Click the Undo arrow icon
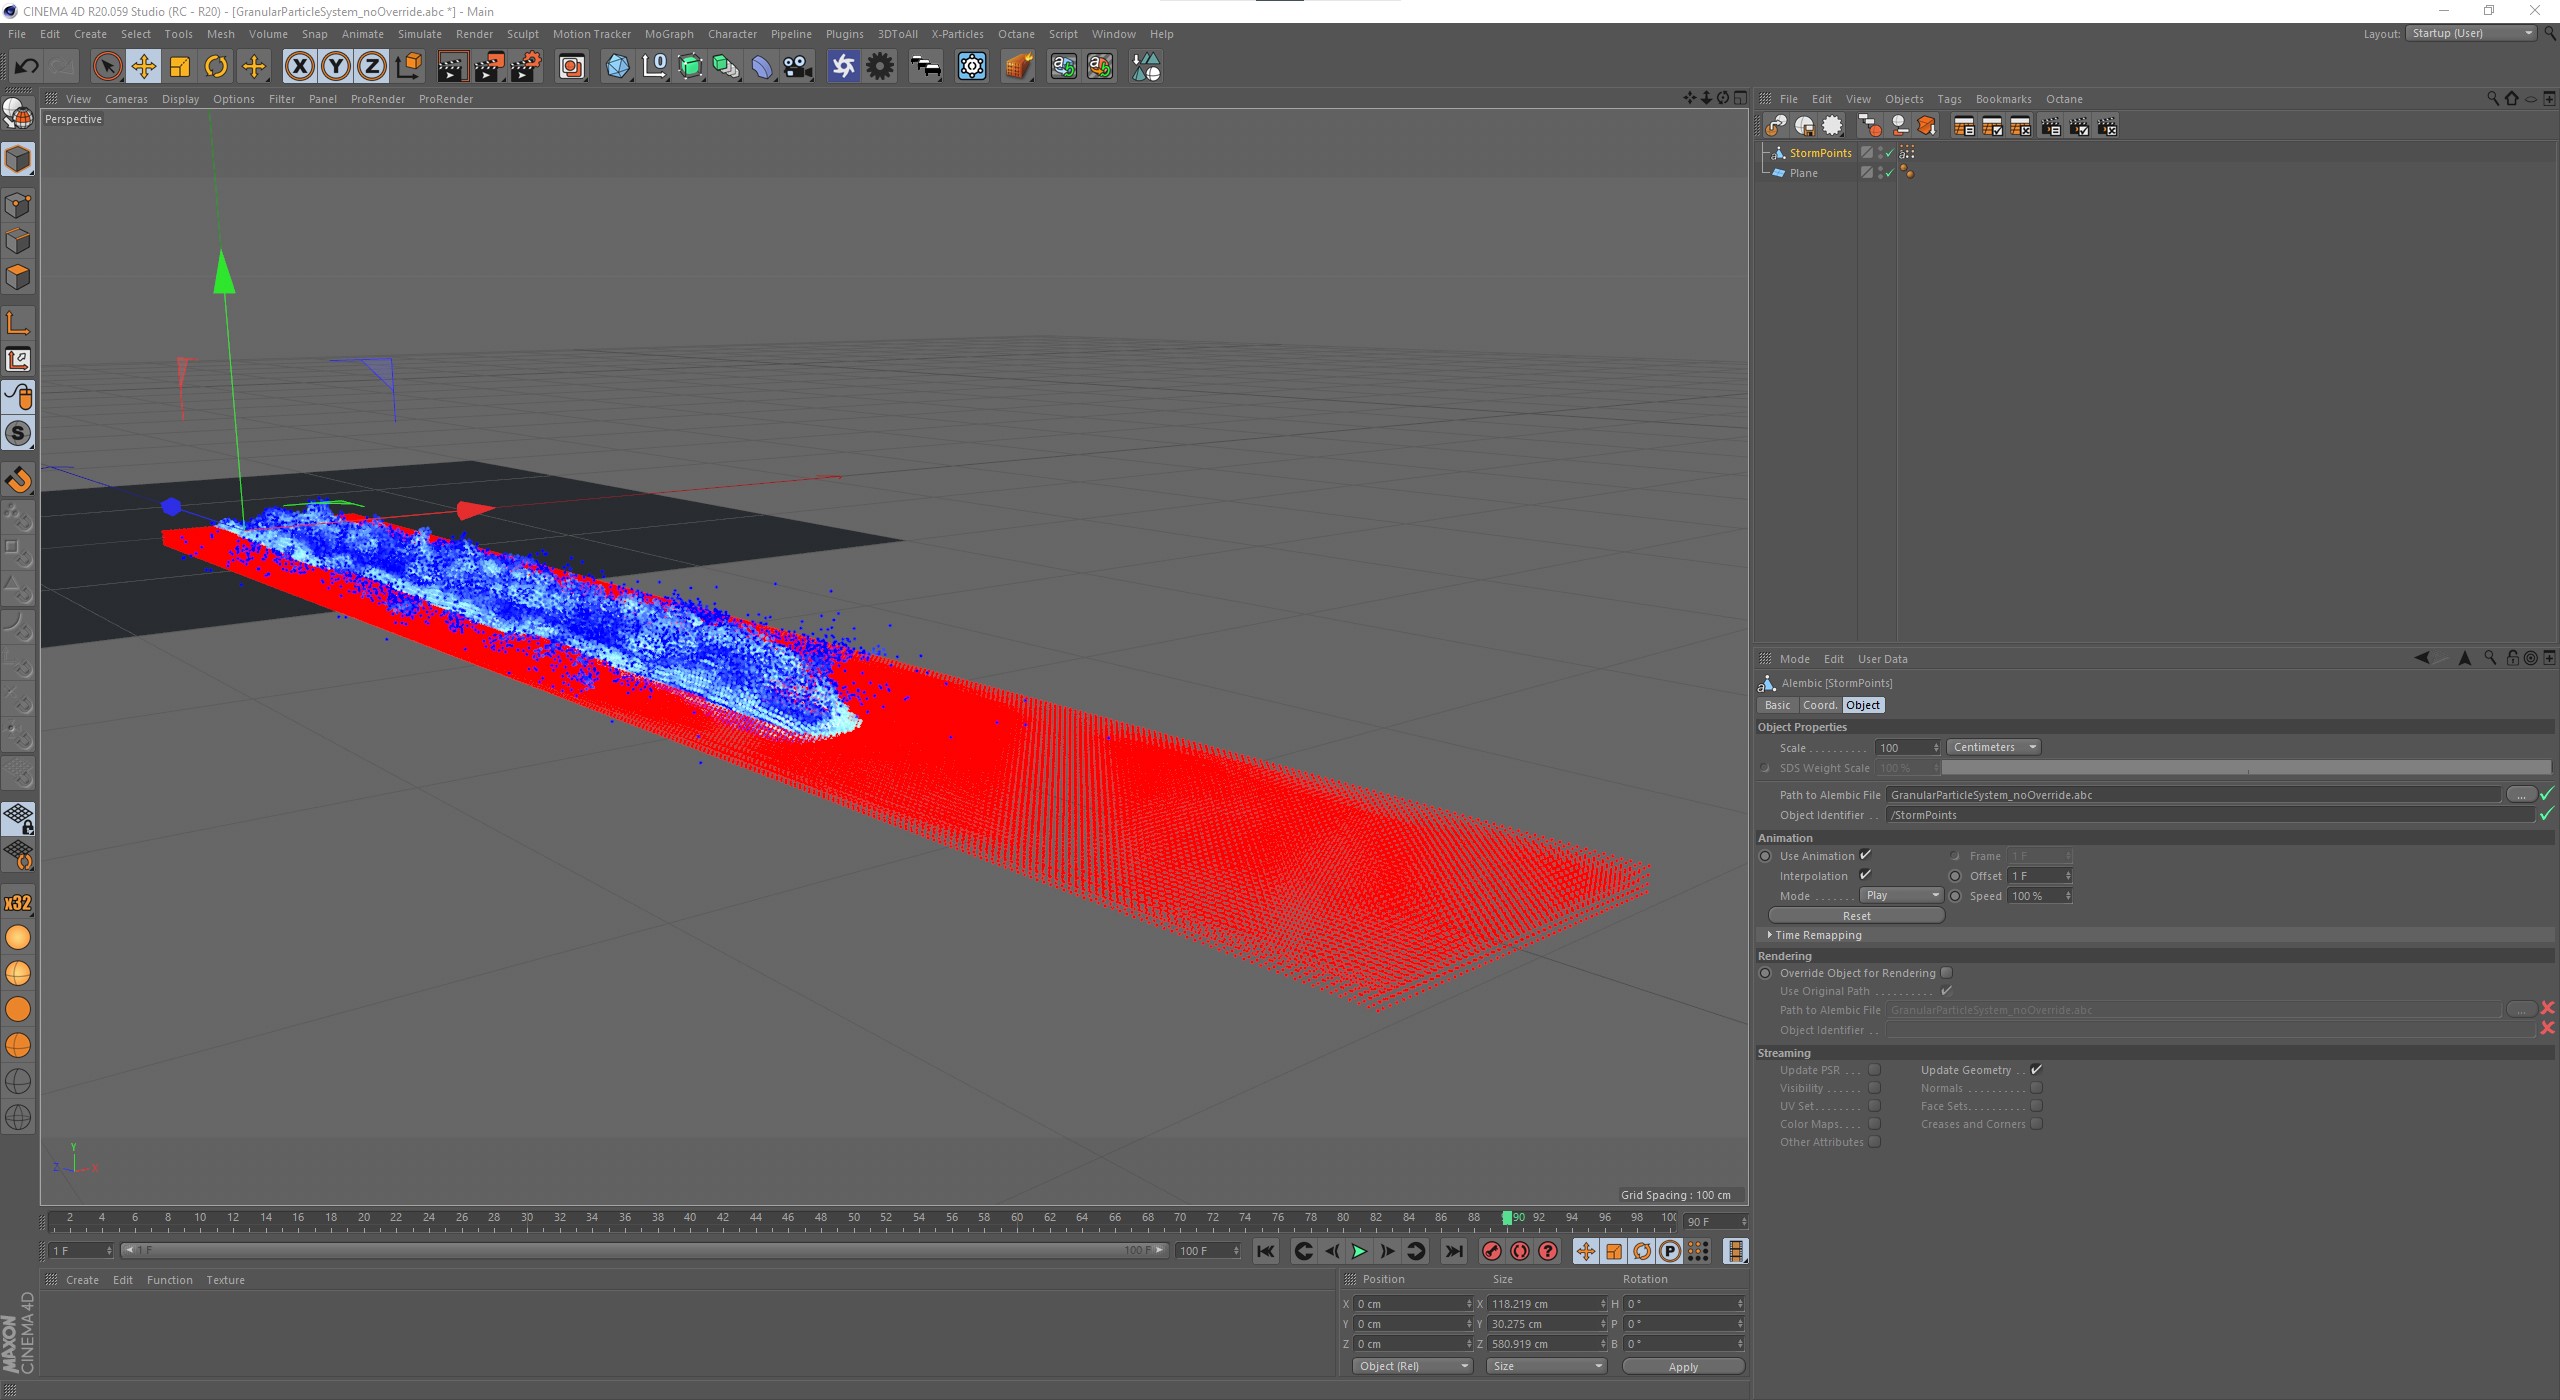 click(26, 67)
